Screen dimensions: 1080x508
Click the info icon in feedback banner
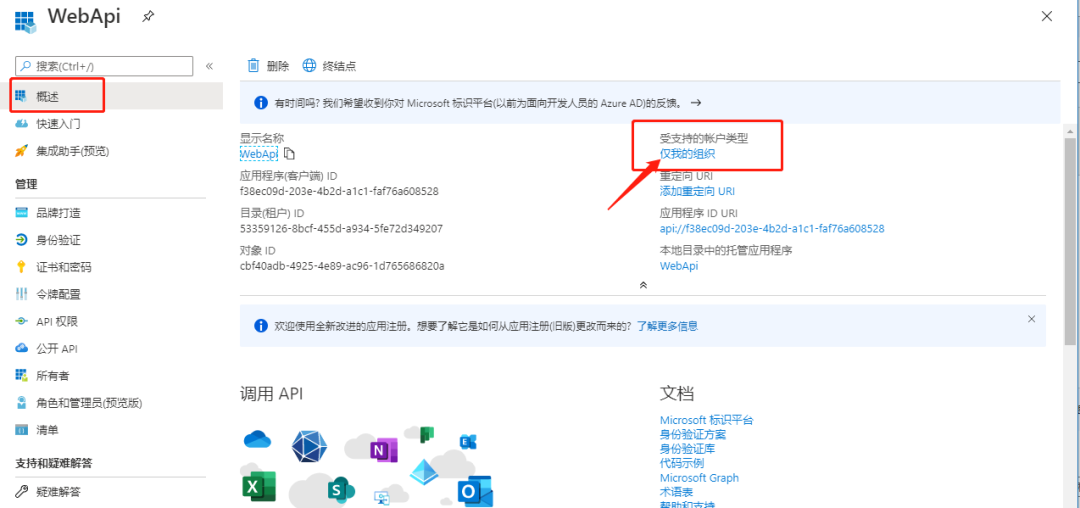pyautogui.click(x=260, y=103)
